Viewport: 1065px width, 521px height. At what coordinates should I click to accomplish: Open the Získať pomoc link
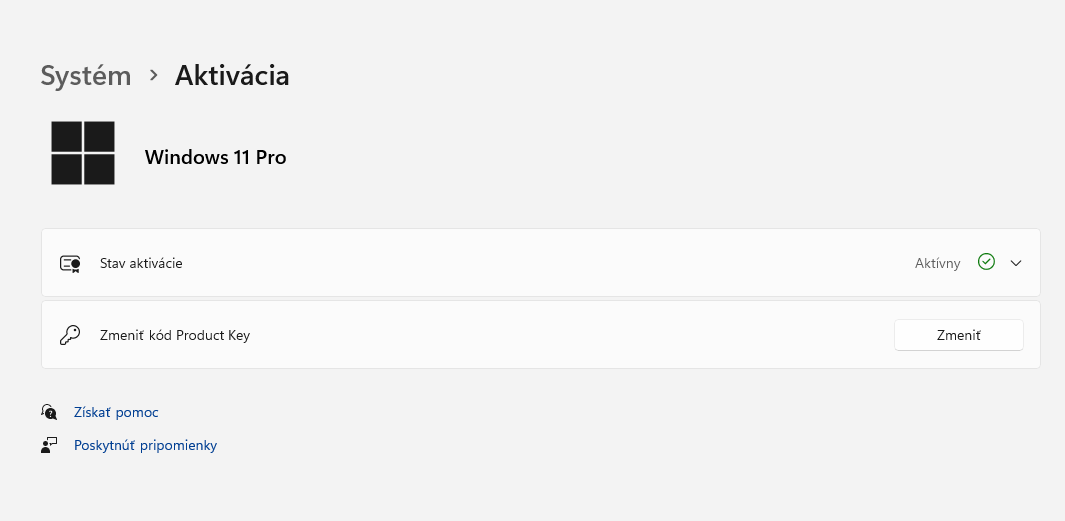(116, 412)
